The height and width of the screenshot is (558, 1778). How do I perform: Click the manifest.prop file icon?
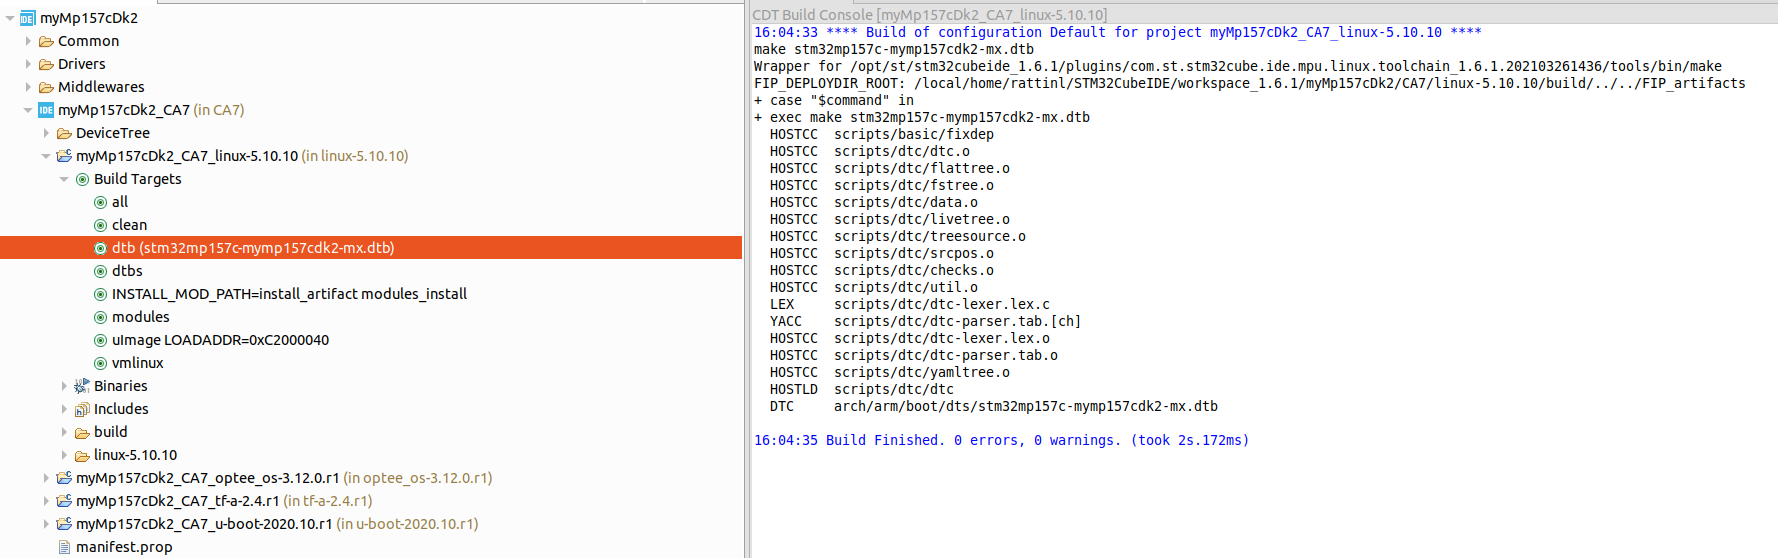[64, 547]
